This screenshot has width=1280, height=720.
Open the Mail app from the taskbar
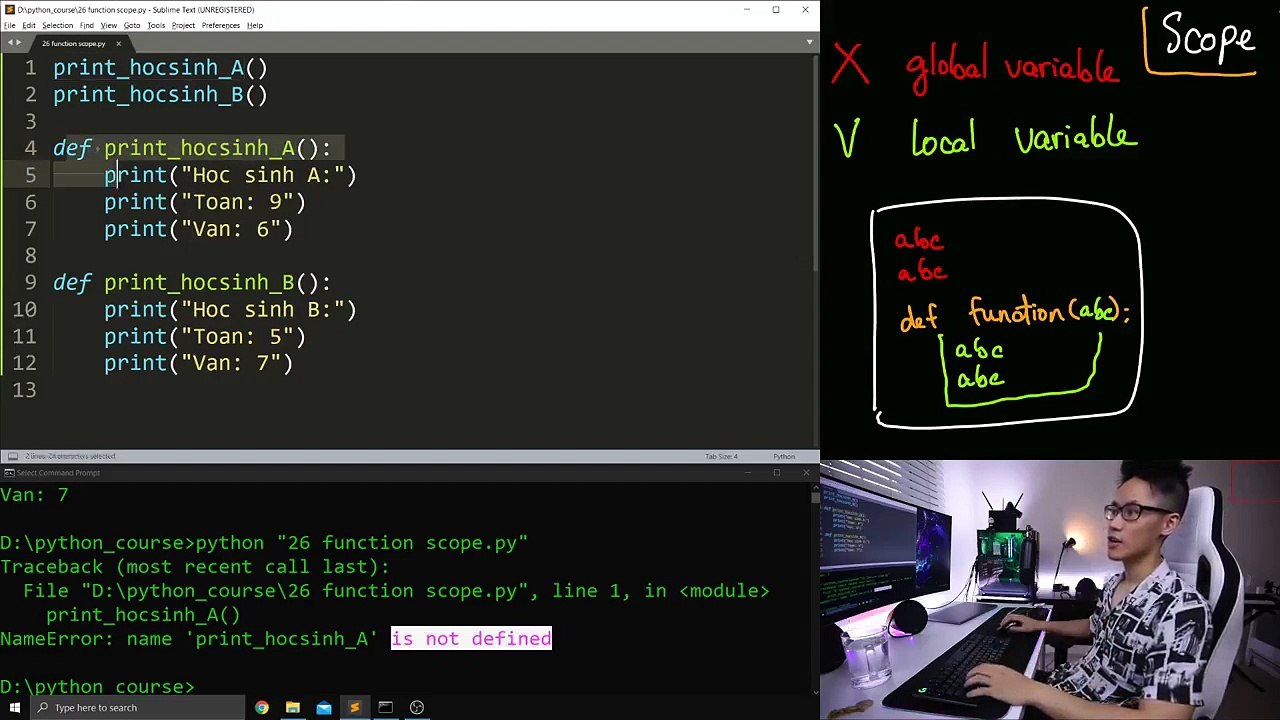coord(324,707)
